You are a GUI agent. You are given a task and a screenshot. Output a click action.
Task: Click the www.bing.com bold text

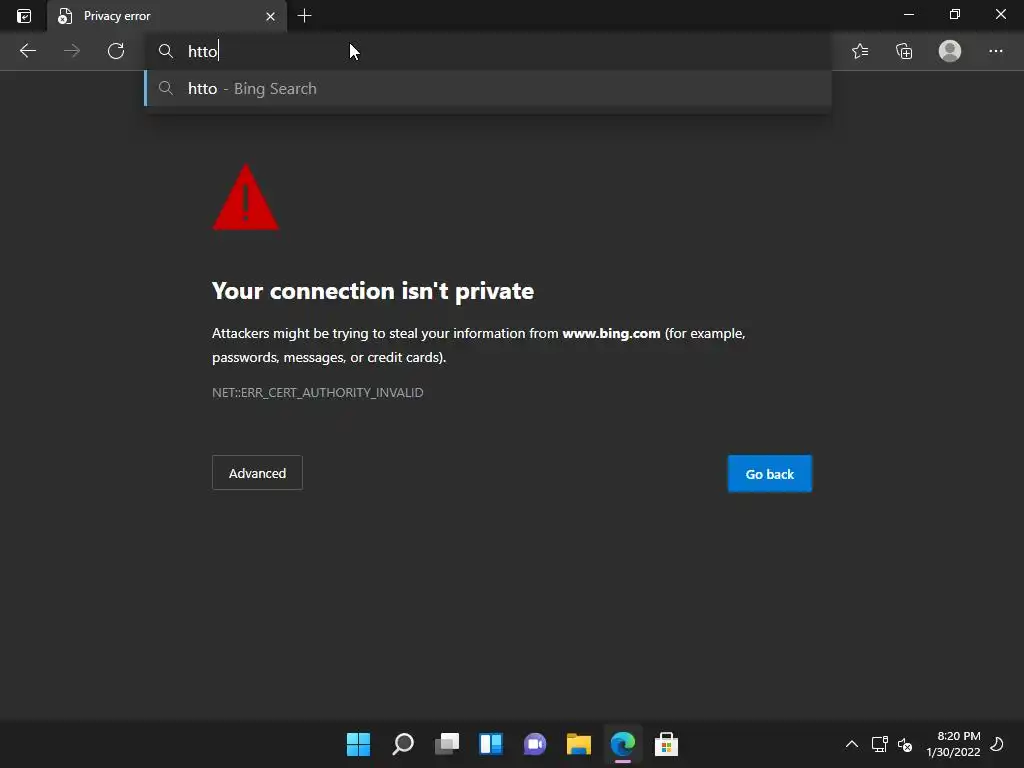(x=611, y=333)
